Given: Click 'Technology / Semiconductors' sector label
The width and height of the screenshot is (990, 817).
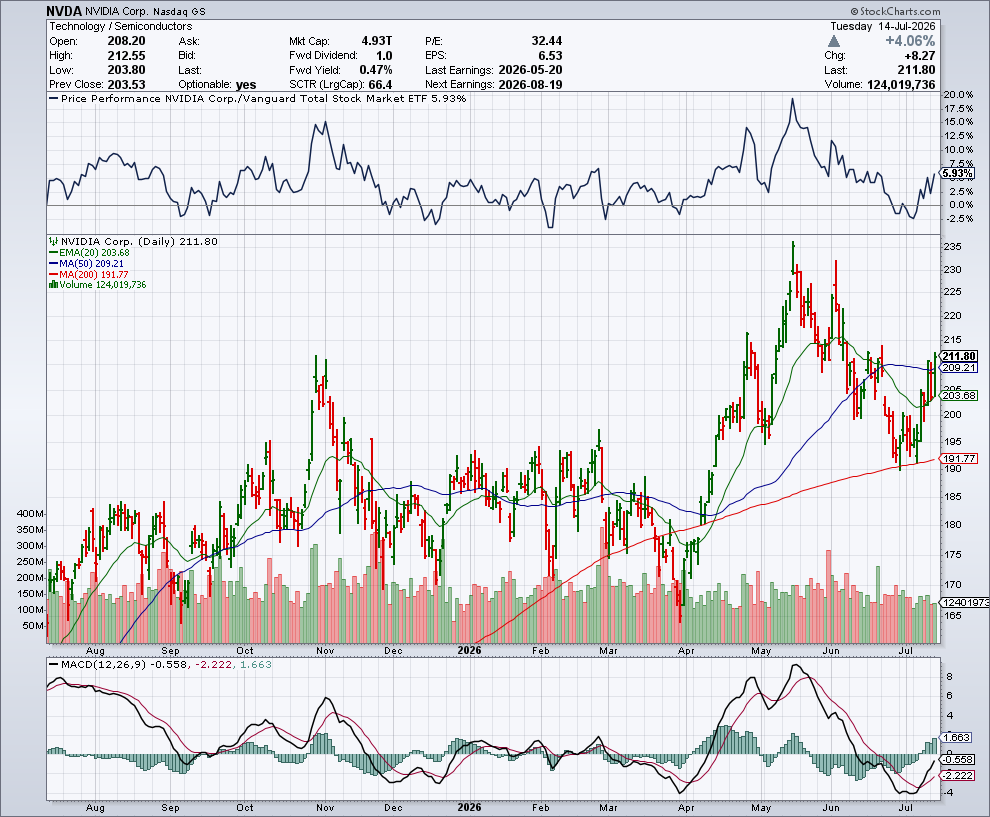Looking at the screenshot, I should [x=121, y=26].
